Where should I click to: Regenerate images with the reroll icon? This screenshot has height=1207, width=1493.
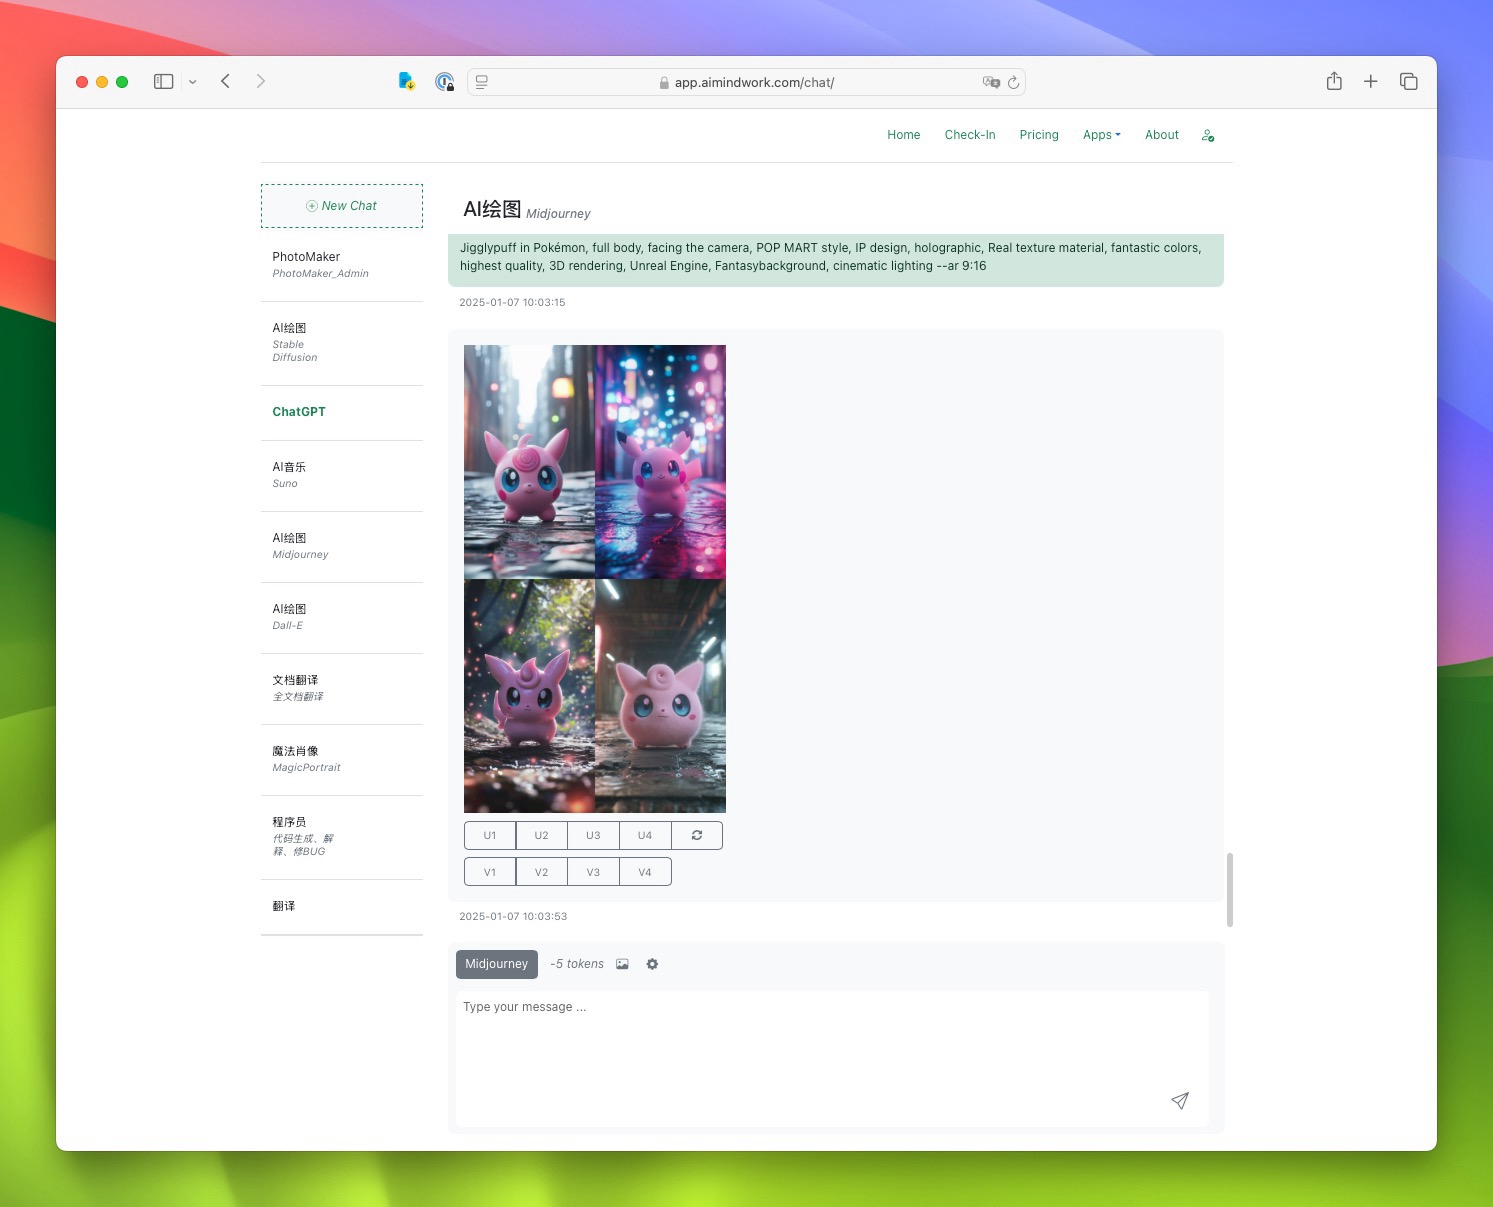point(697,836)
